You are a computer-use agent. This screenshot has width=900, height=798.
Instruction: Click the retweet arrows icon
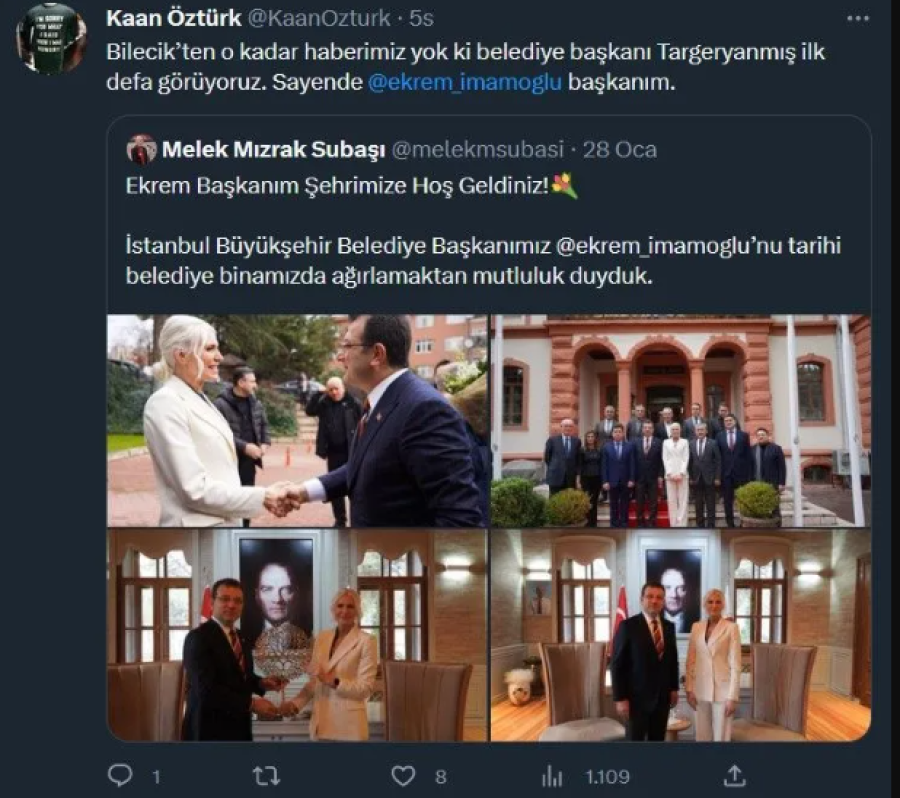tap(266, 775)
